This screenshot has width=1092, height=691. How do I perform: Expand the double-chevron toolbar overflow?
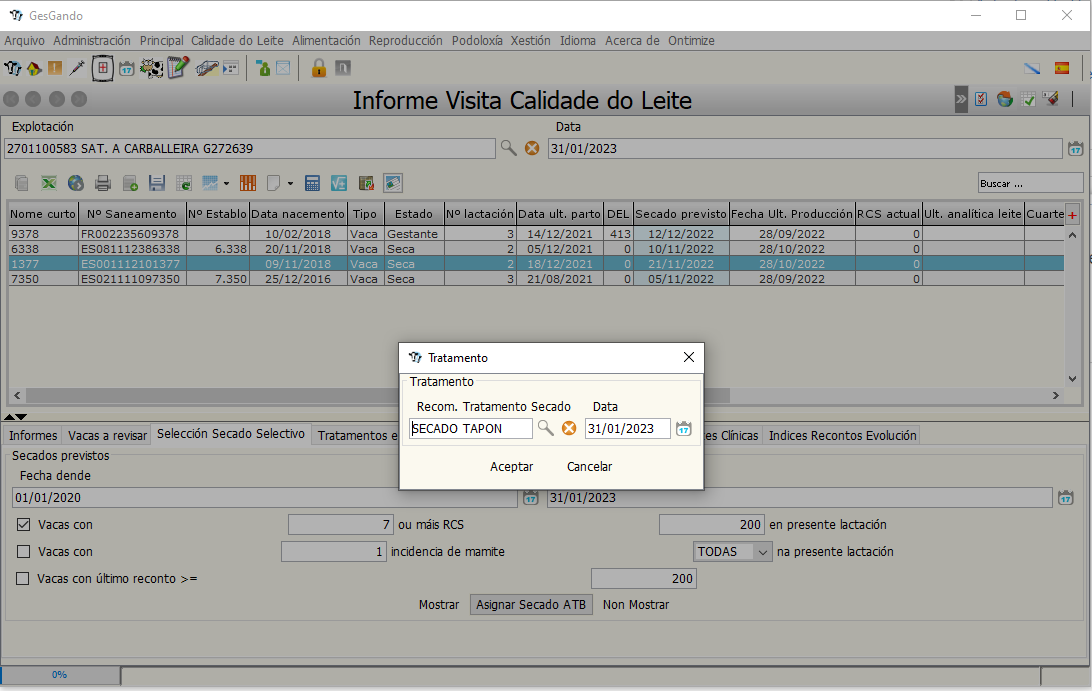[x=961, y=99]
